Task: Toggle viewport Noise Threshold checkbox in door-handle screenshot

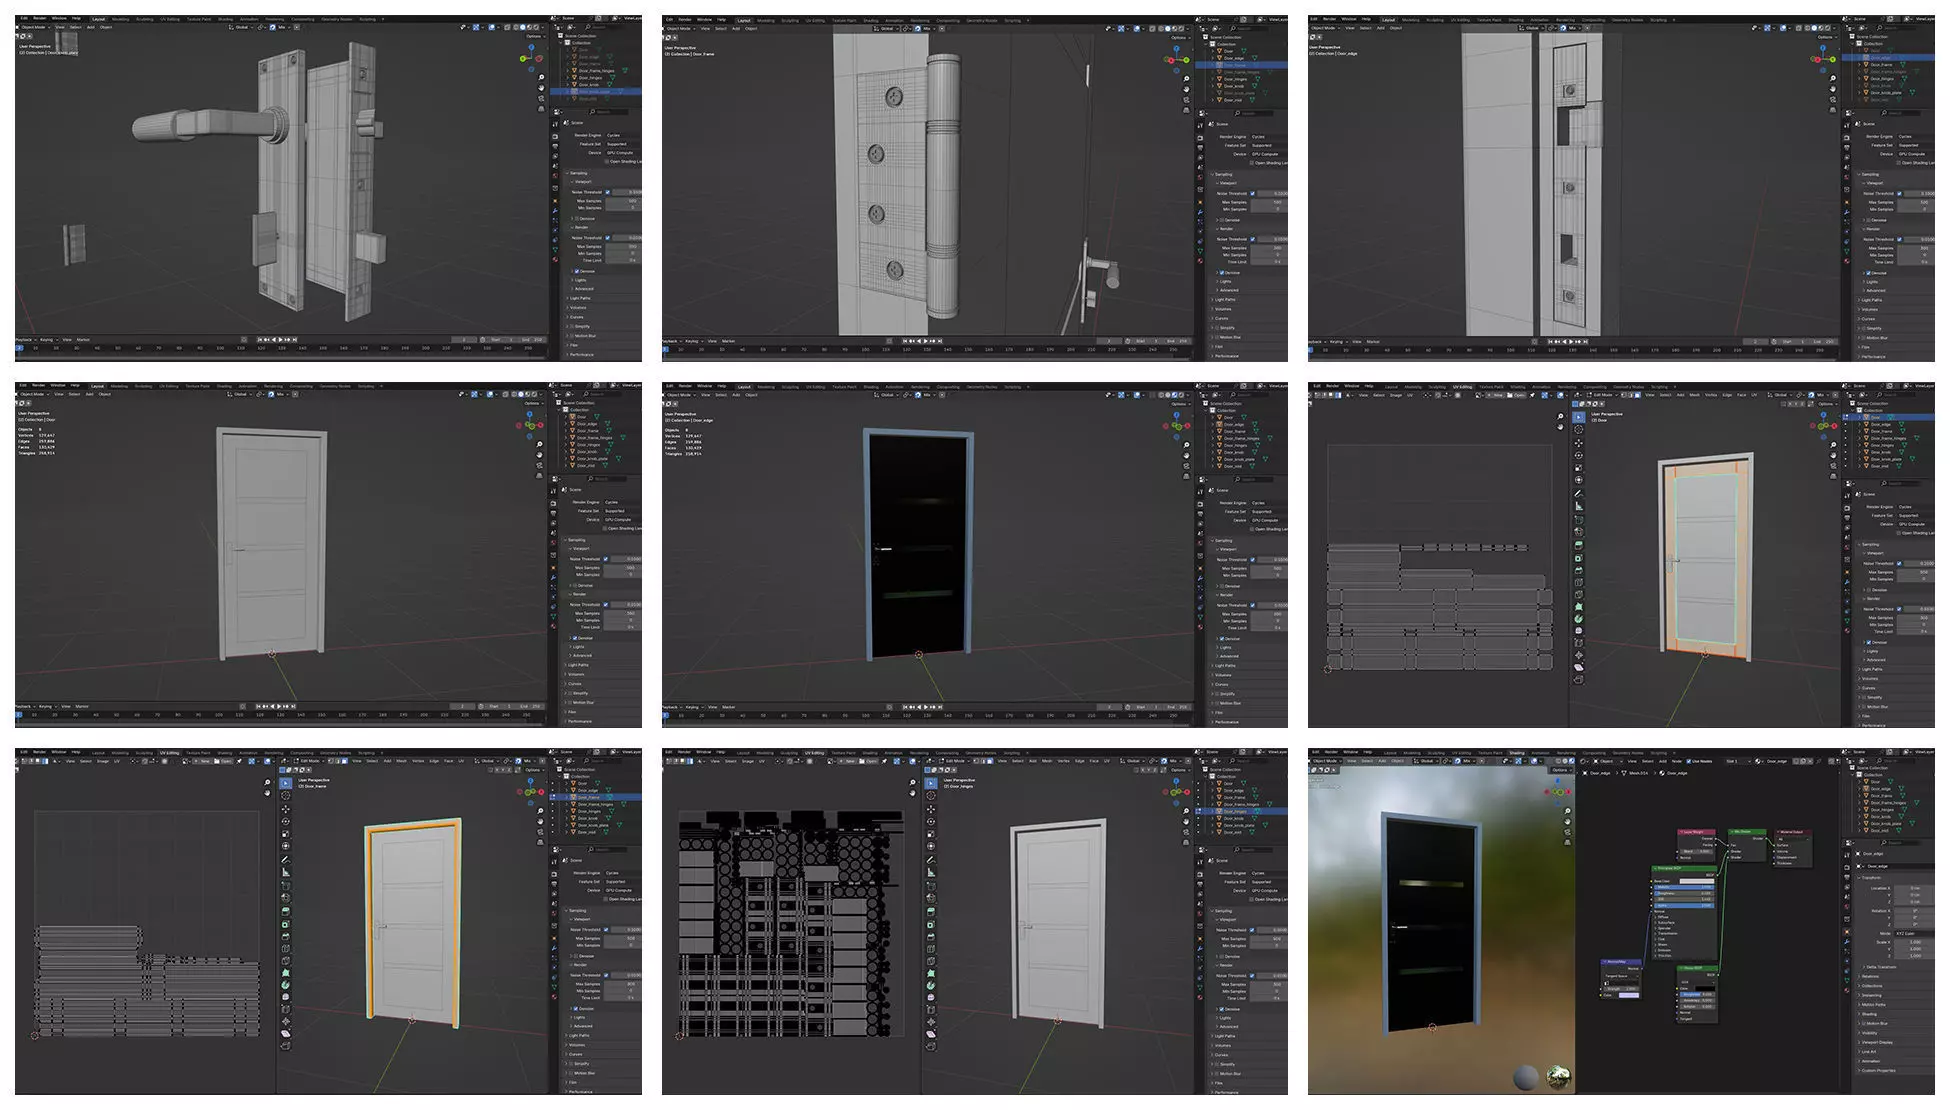Action: [607, 192]
